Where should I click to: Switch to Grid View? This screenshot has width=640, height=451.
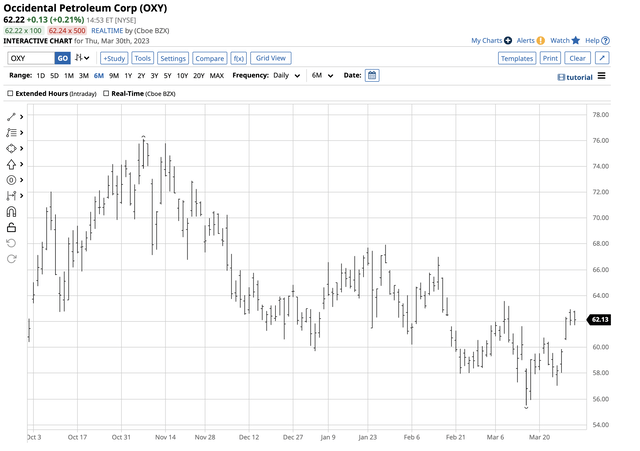click(271, 58)
